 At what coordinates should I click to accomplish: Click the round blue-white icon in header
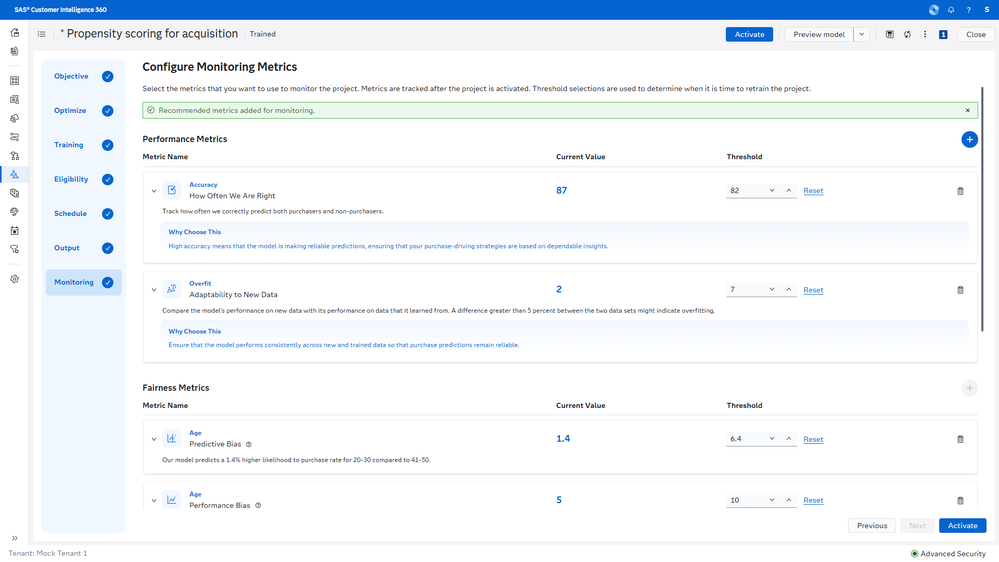pos(933,10)
